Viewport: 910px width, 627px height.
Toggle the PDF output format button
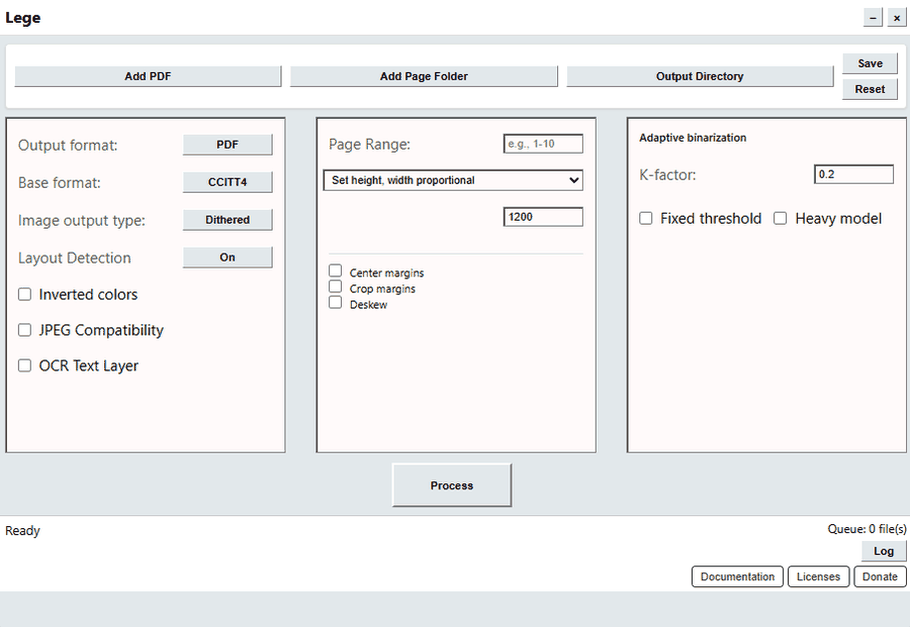click(227, 145)
